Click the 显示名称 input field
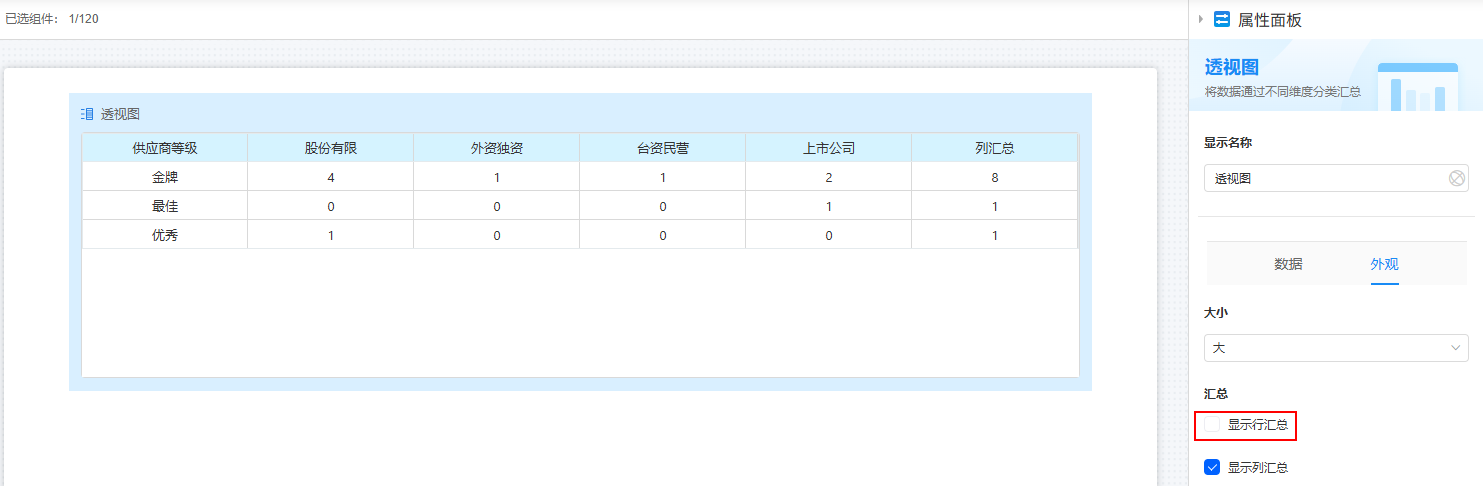Screen dimensions: 1483x486 pyautogui.click(x=1336, y=178)
